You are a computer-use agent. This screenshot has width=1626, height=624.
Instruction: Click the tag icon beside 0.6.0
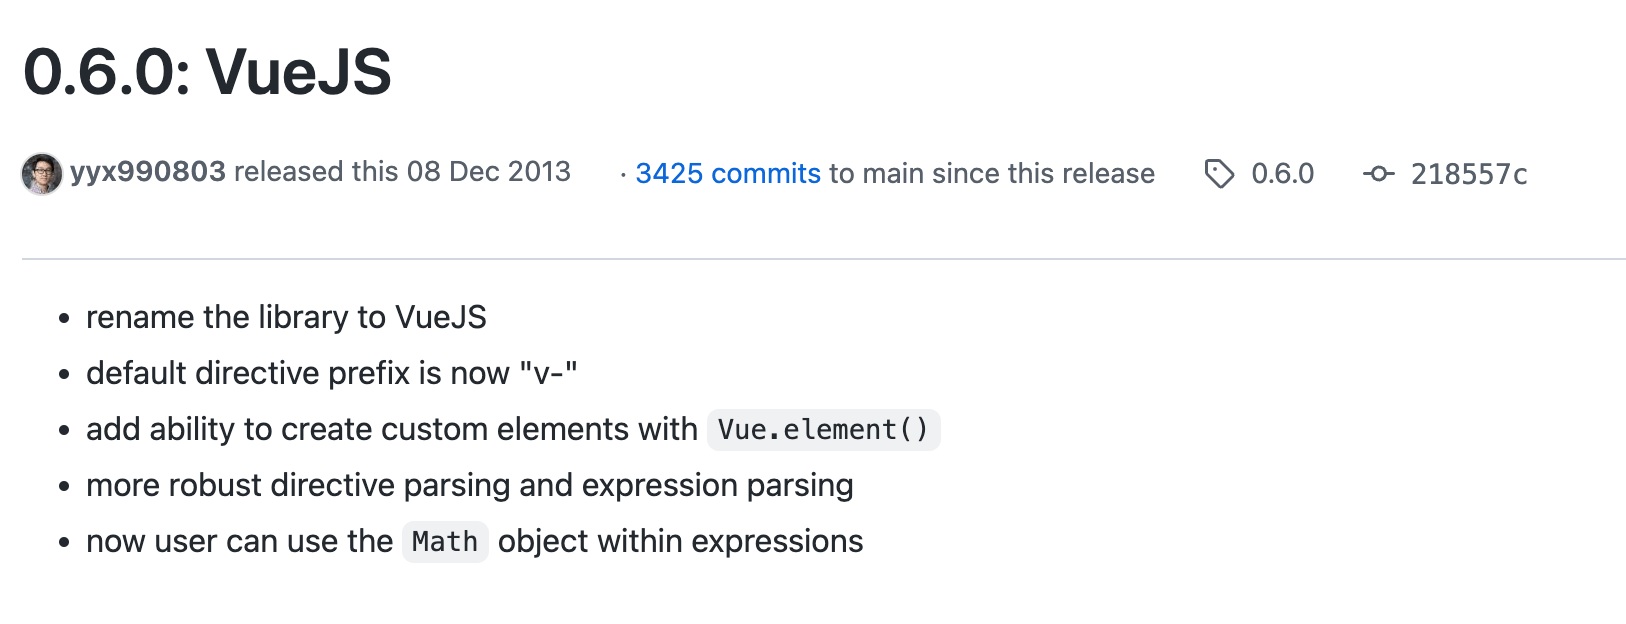1219,174
